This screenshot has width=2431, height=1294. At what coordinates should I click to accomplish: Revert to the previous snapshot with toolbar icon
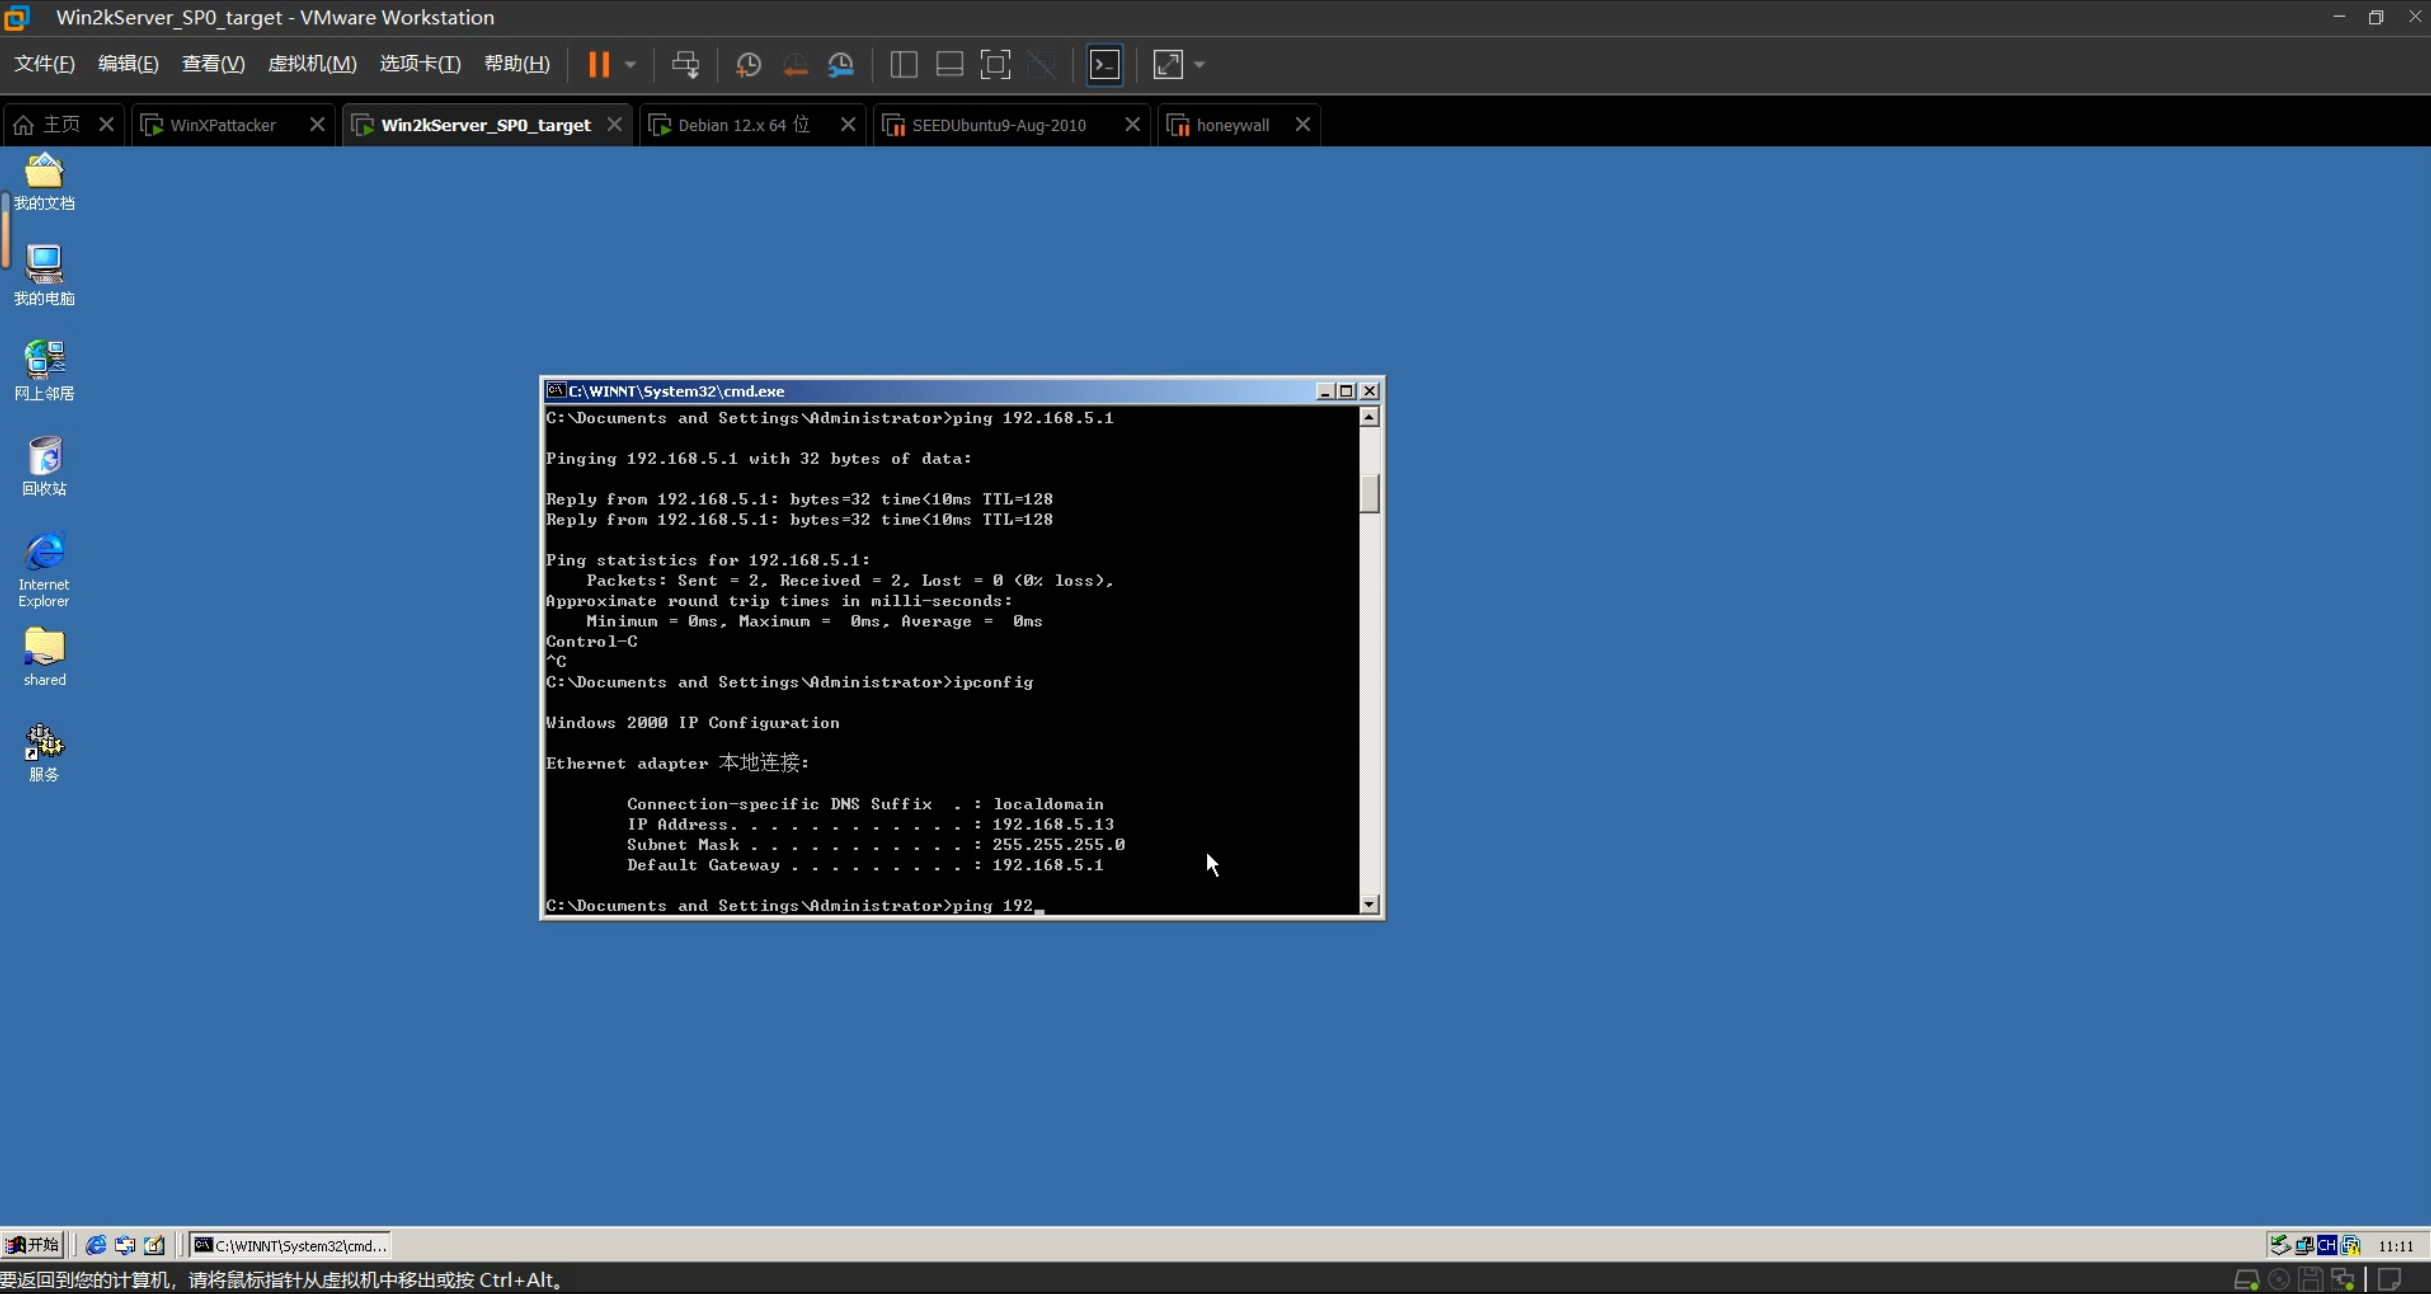(795, 65)
